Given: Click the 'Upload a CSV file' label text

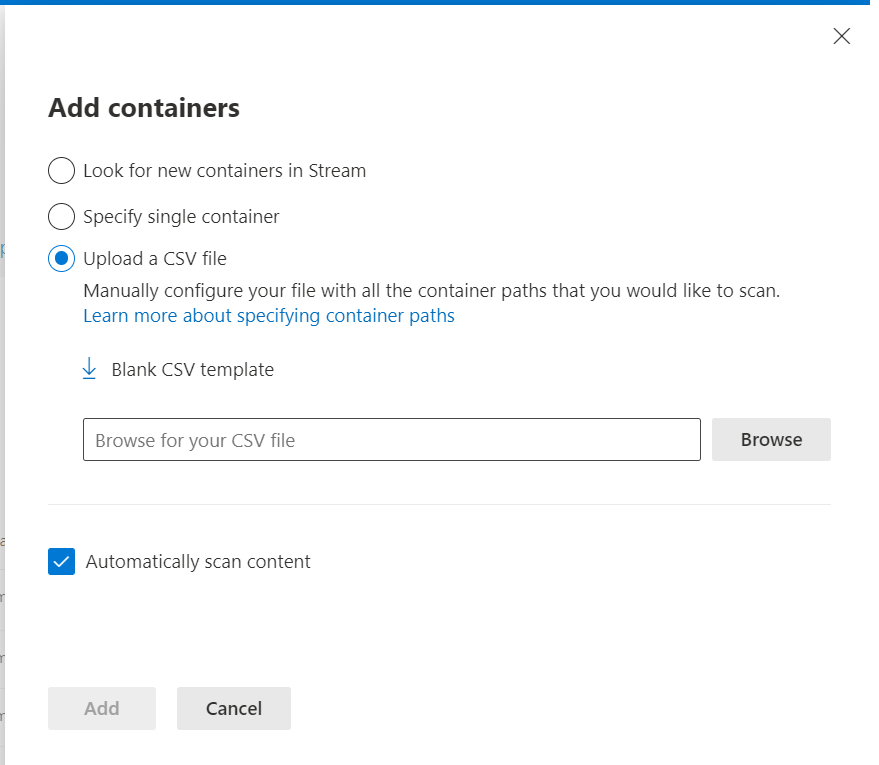Looking at the screenshot, I should click(x=155, y=259).
